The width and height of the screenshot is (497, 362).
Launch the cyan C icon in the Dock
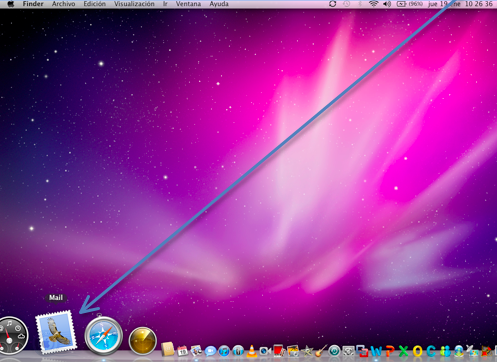[x=431, y=351]
